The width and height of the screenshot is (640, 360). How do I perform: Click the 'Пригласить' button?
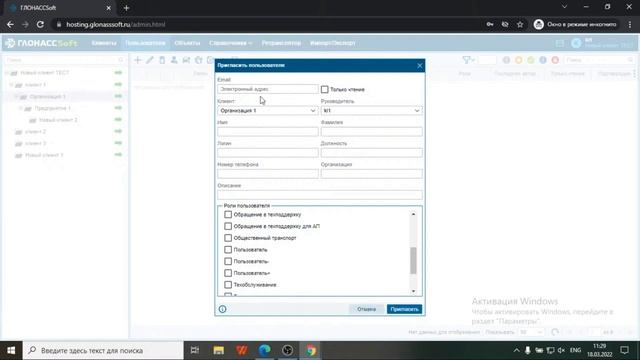tap(404, 309)
